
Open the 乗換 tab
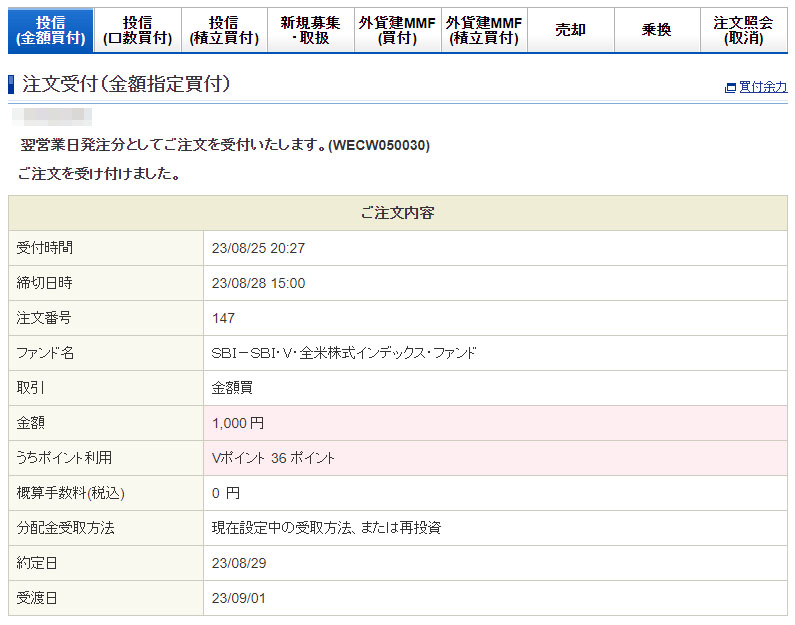click(x=656, y=30)
